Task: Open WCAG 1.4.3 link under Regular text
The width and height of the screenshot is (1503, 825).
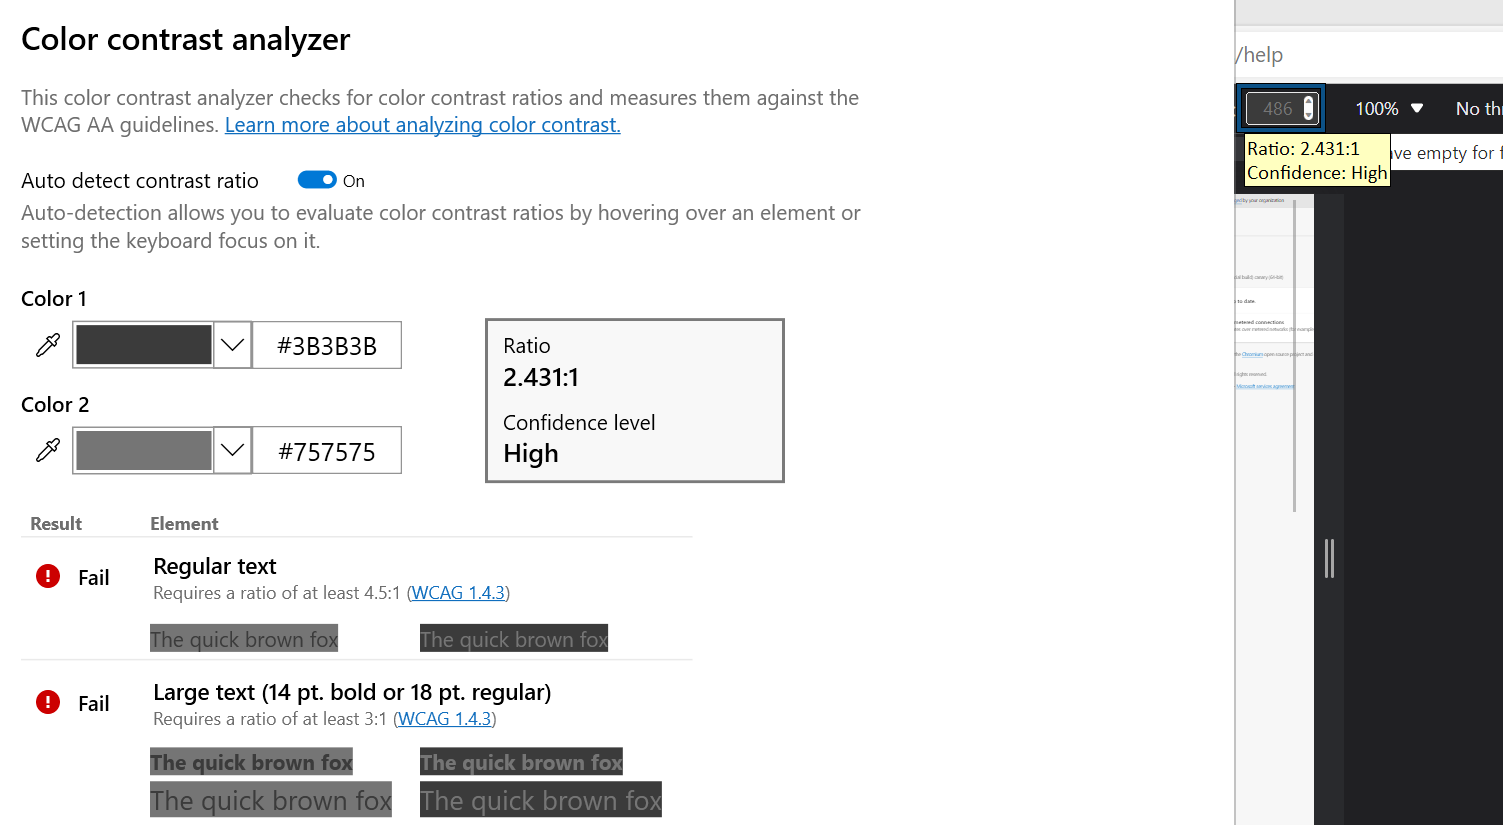Action: 458,592
